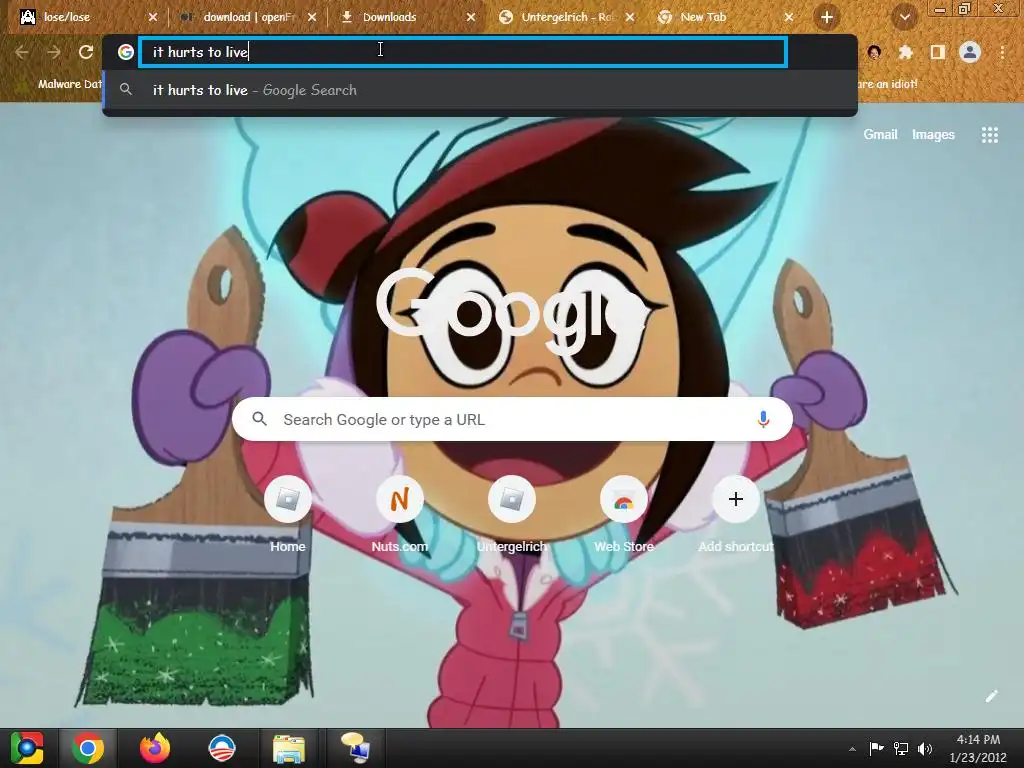
Task: Open the Chrome profile menu
Action: 970,52
